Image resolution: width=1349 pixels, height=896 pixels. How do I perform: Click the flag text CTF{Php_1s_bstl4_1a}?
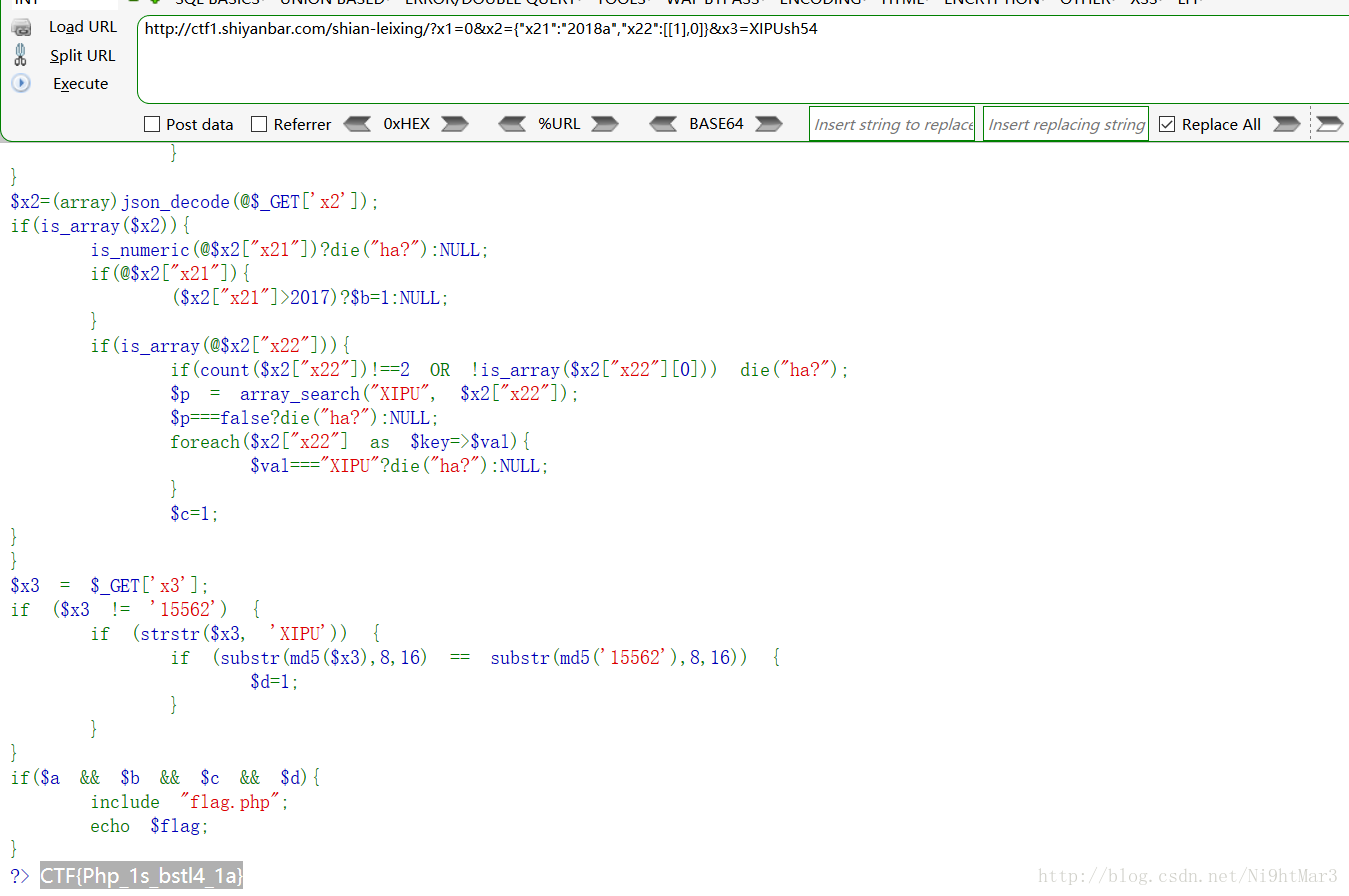[141, 876]
